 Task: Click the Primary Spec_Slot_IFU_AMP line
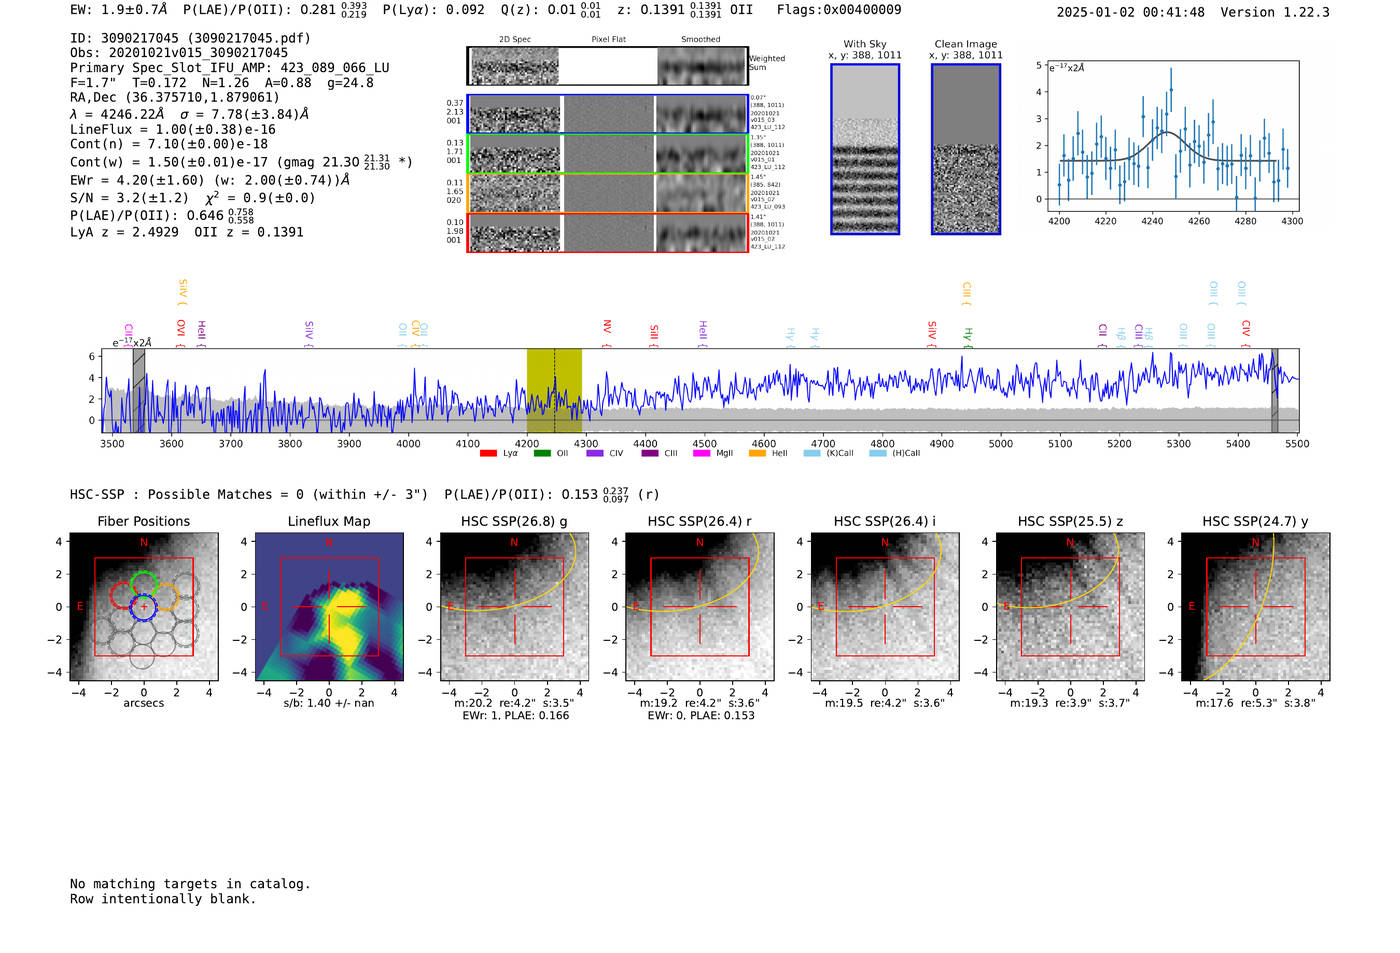click(230, 68)
